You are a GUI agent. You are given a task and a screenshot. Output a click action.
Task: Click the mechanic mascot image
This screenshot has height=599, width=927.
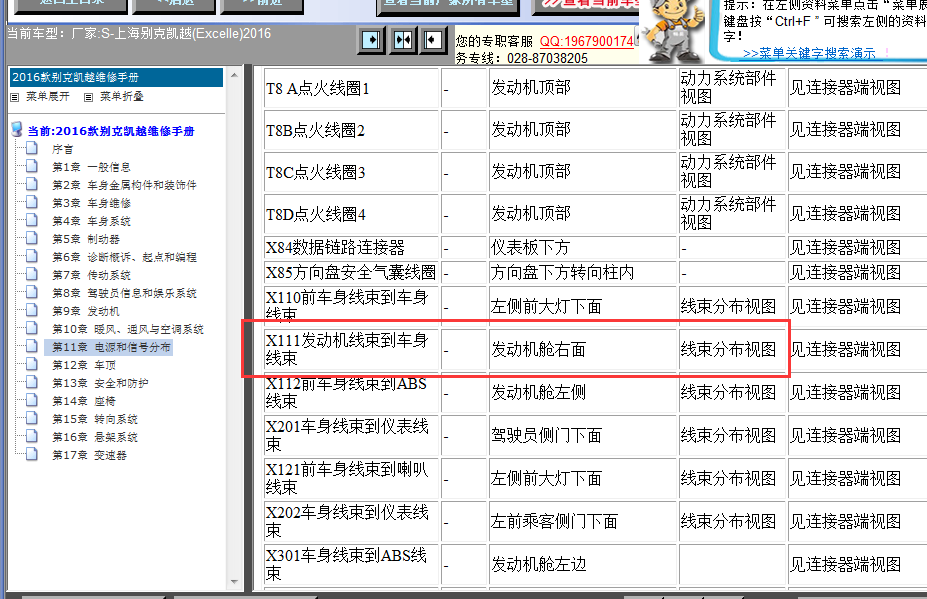point(675,30)
